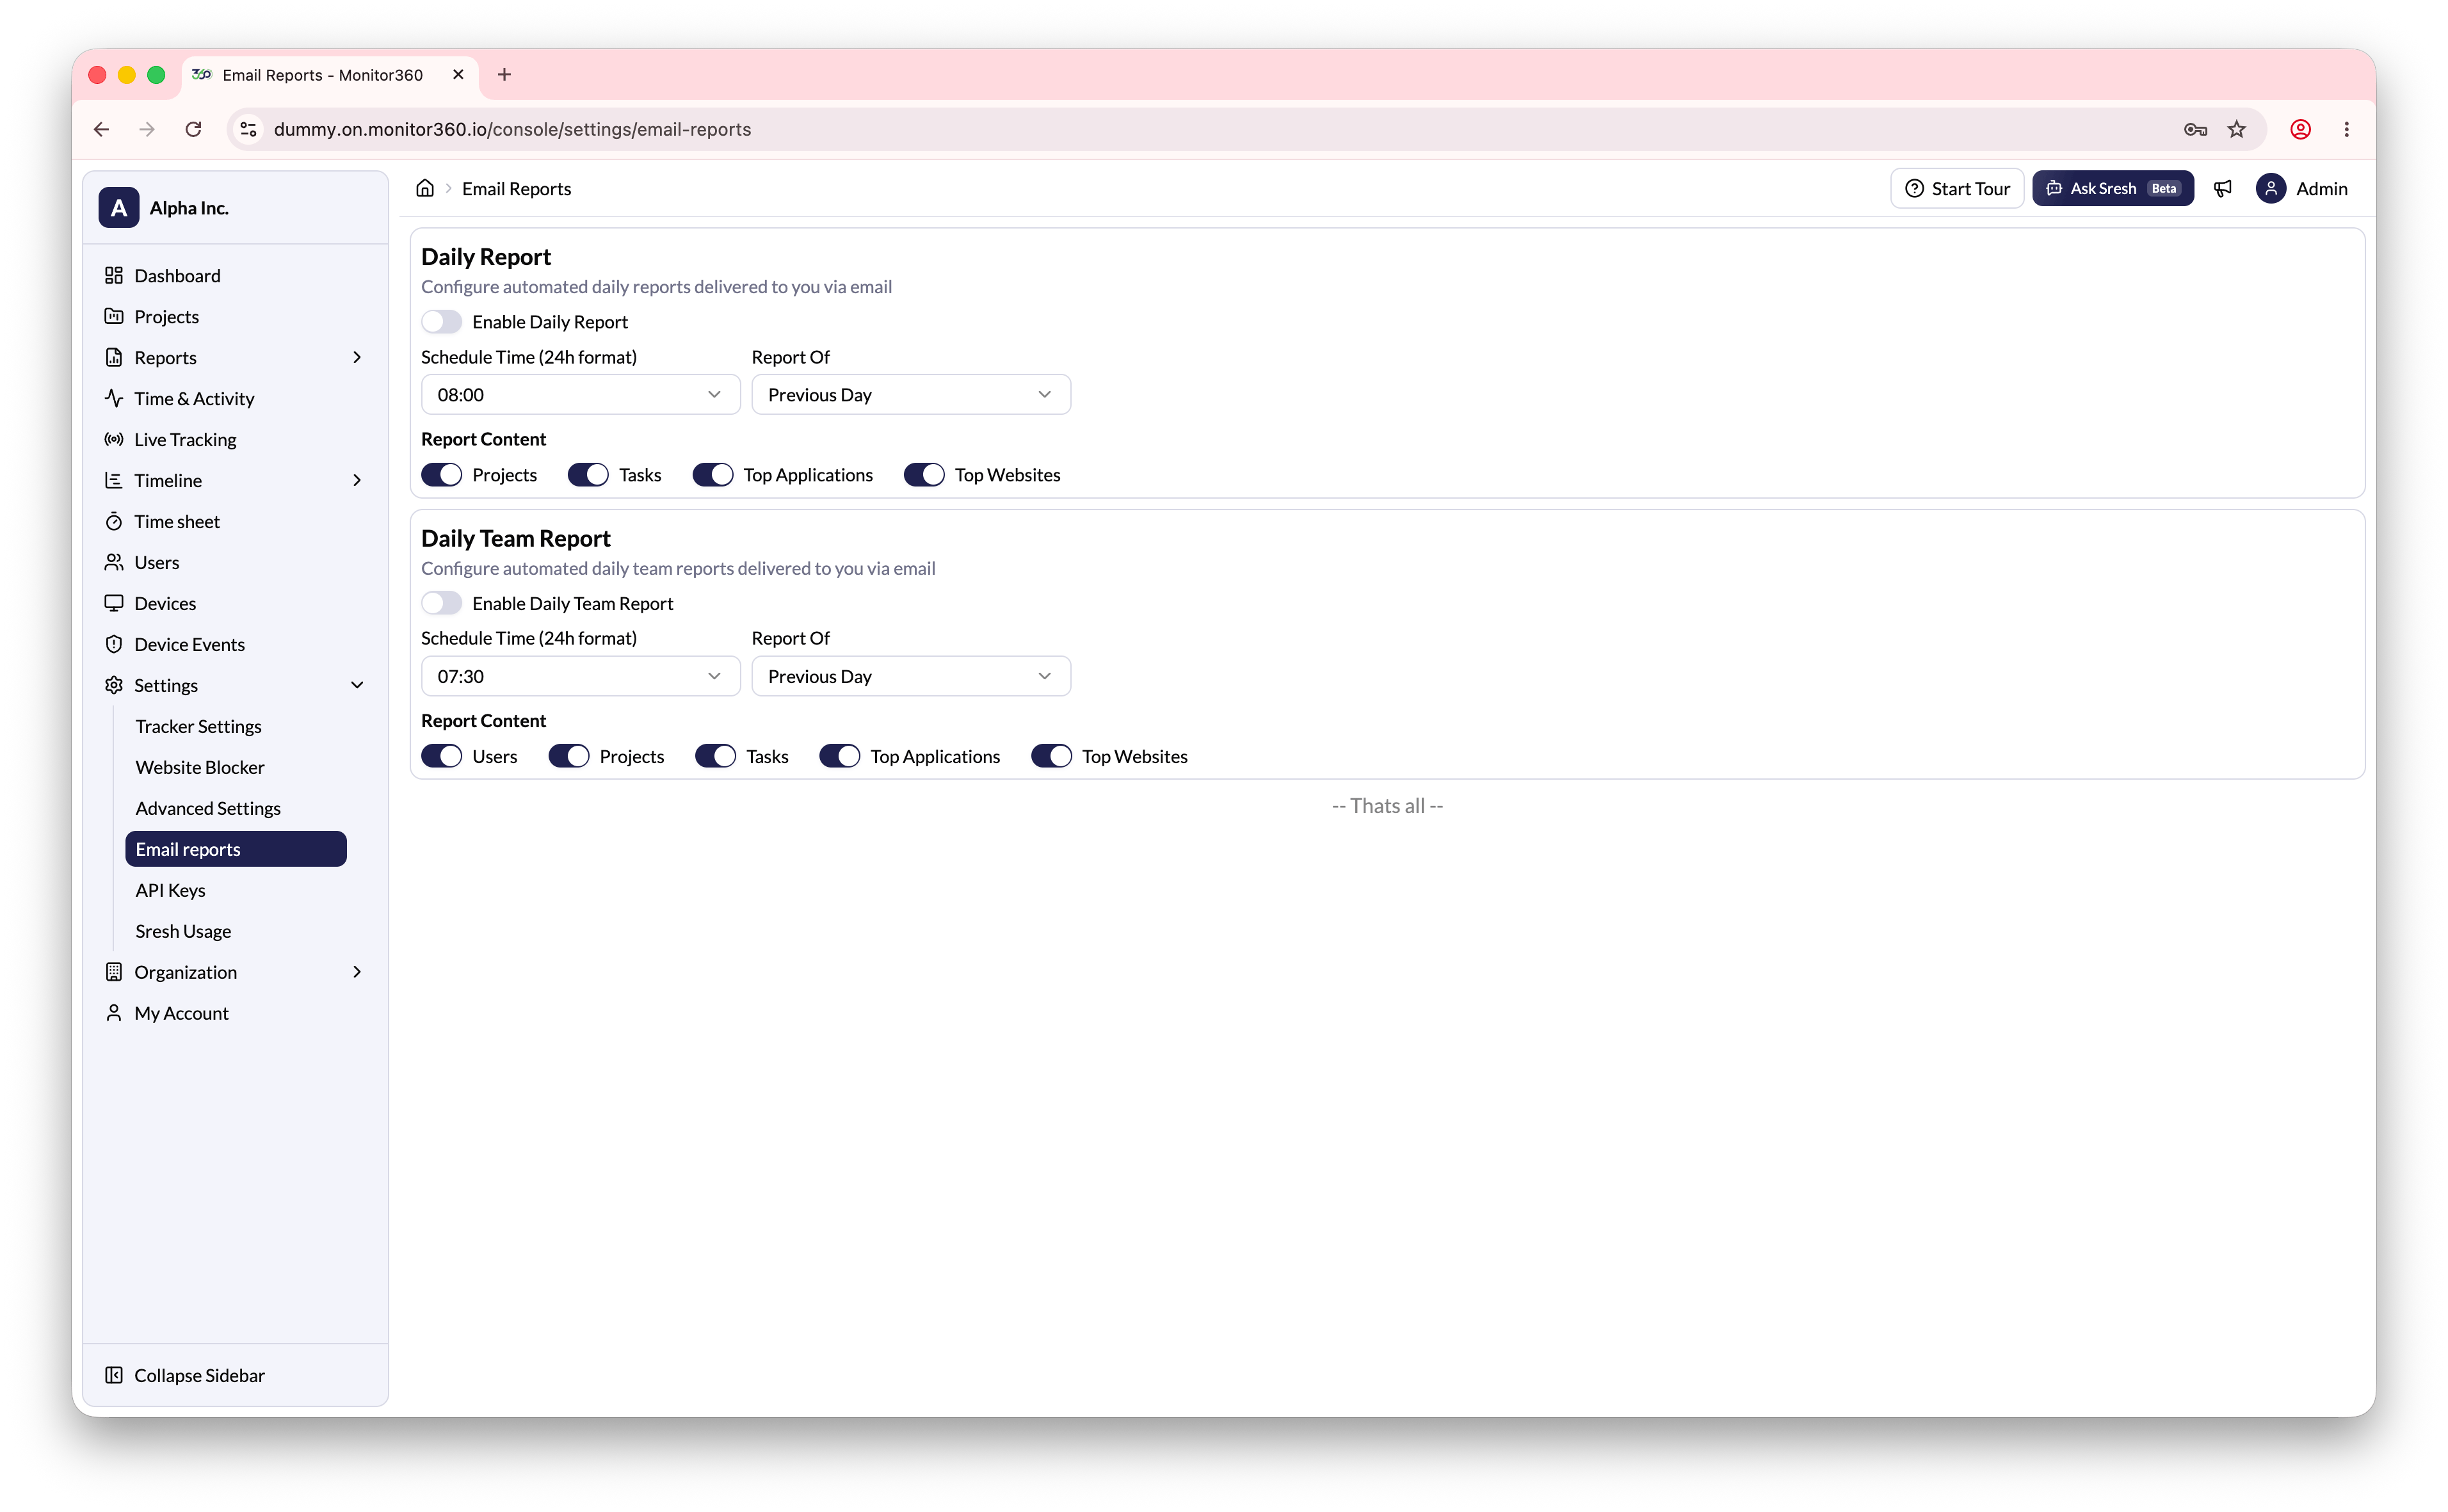View site information icon in address bar
2448x1512 pixels.
(x=248, y=129)
